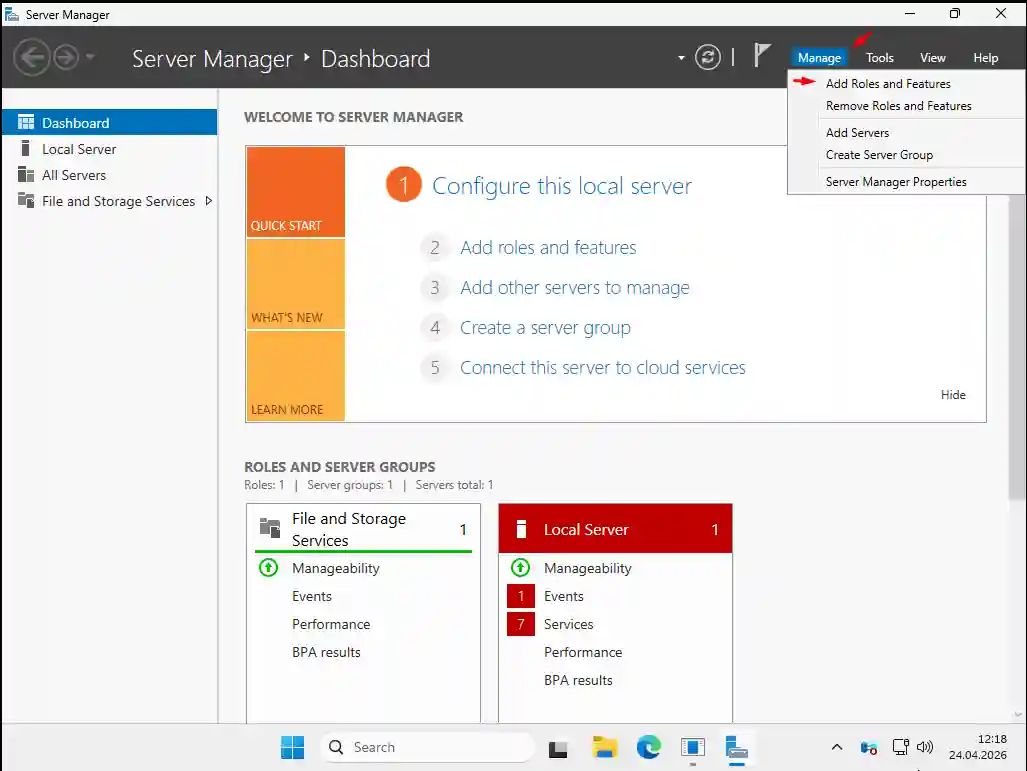
Task: Select Dashboard in the navigation pane
Action: [x=109, y=122]
